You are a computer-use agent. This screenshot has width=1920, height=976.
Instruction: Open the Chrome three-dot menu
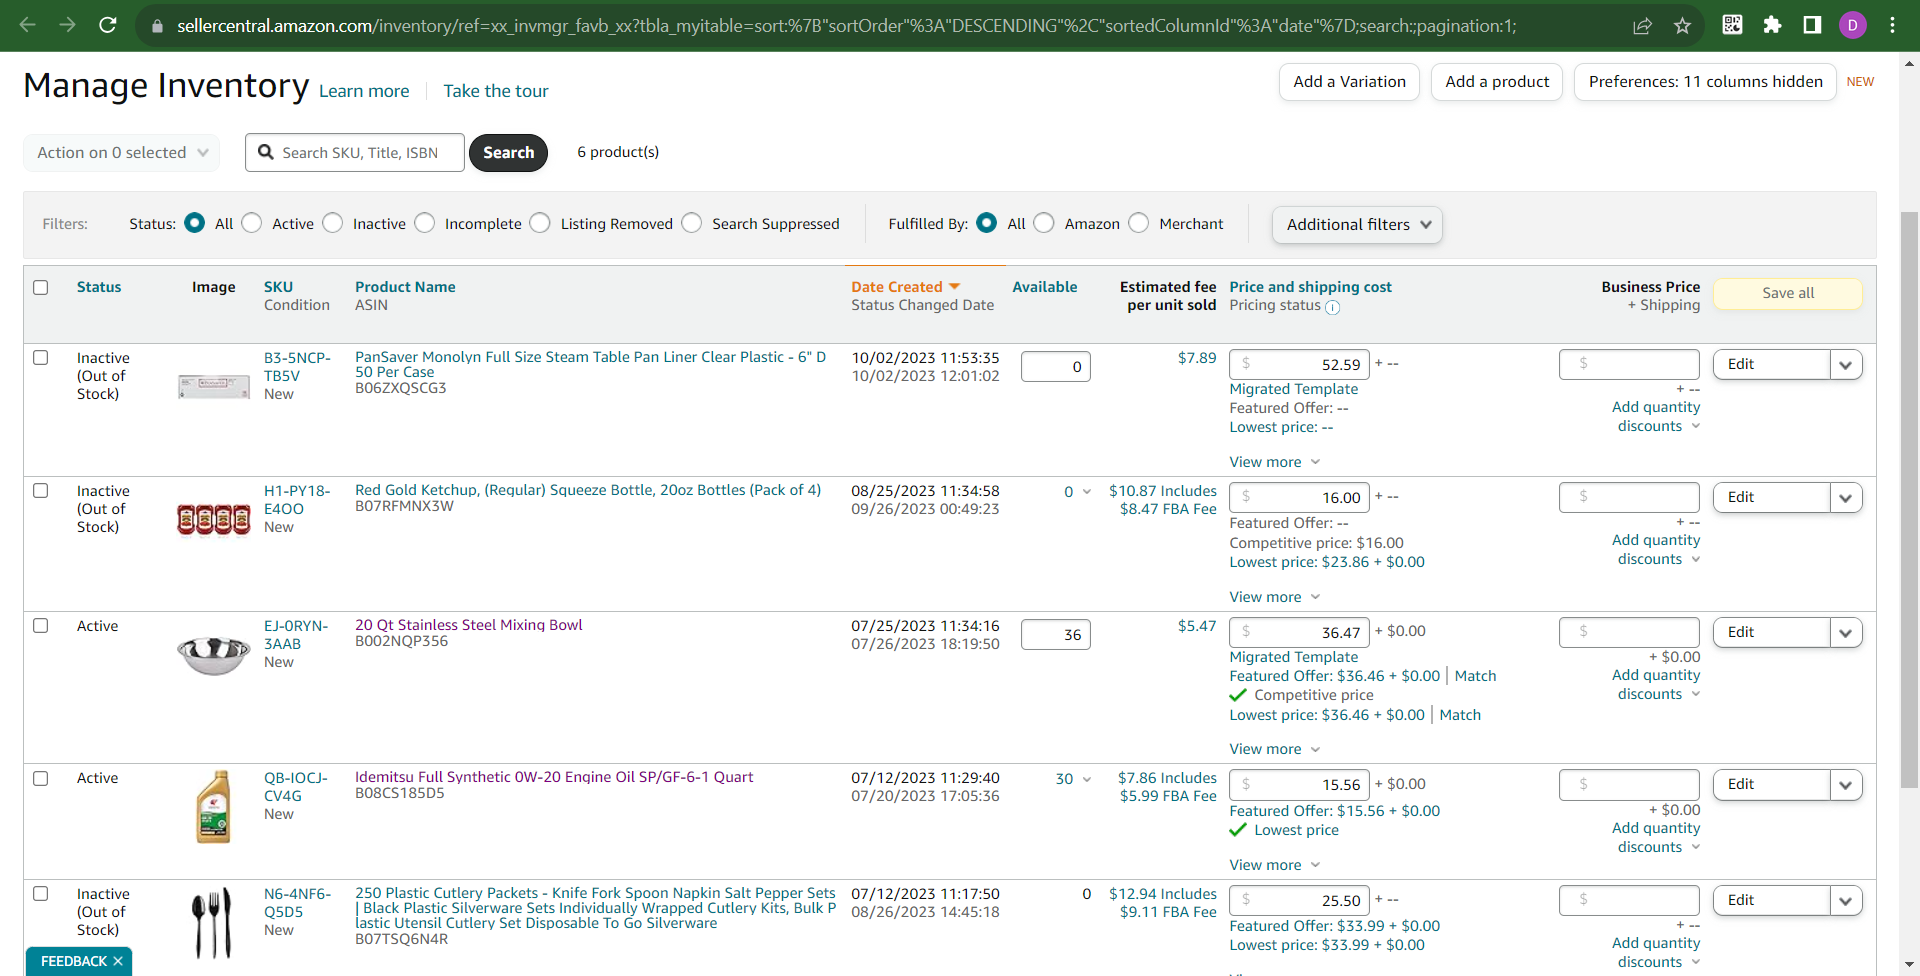point(1892,25)
